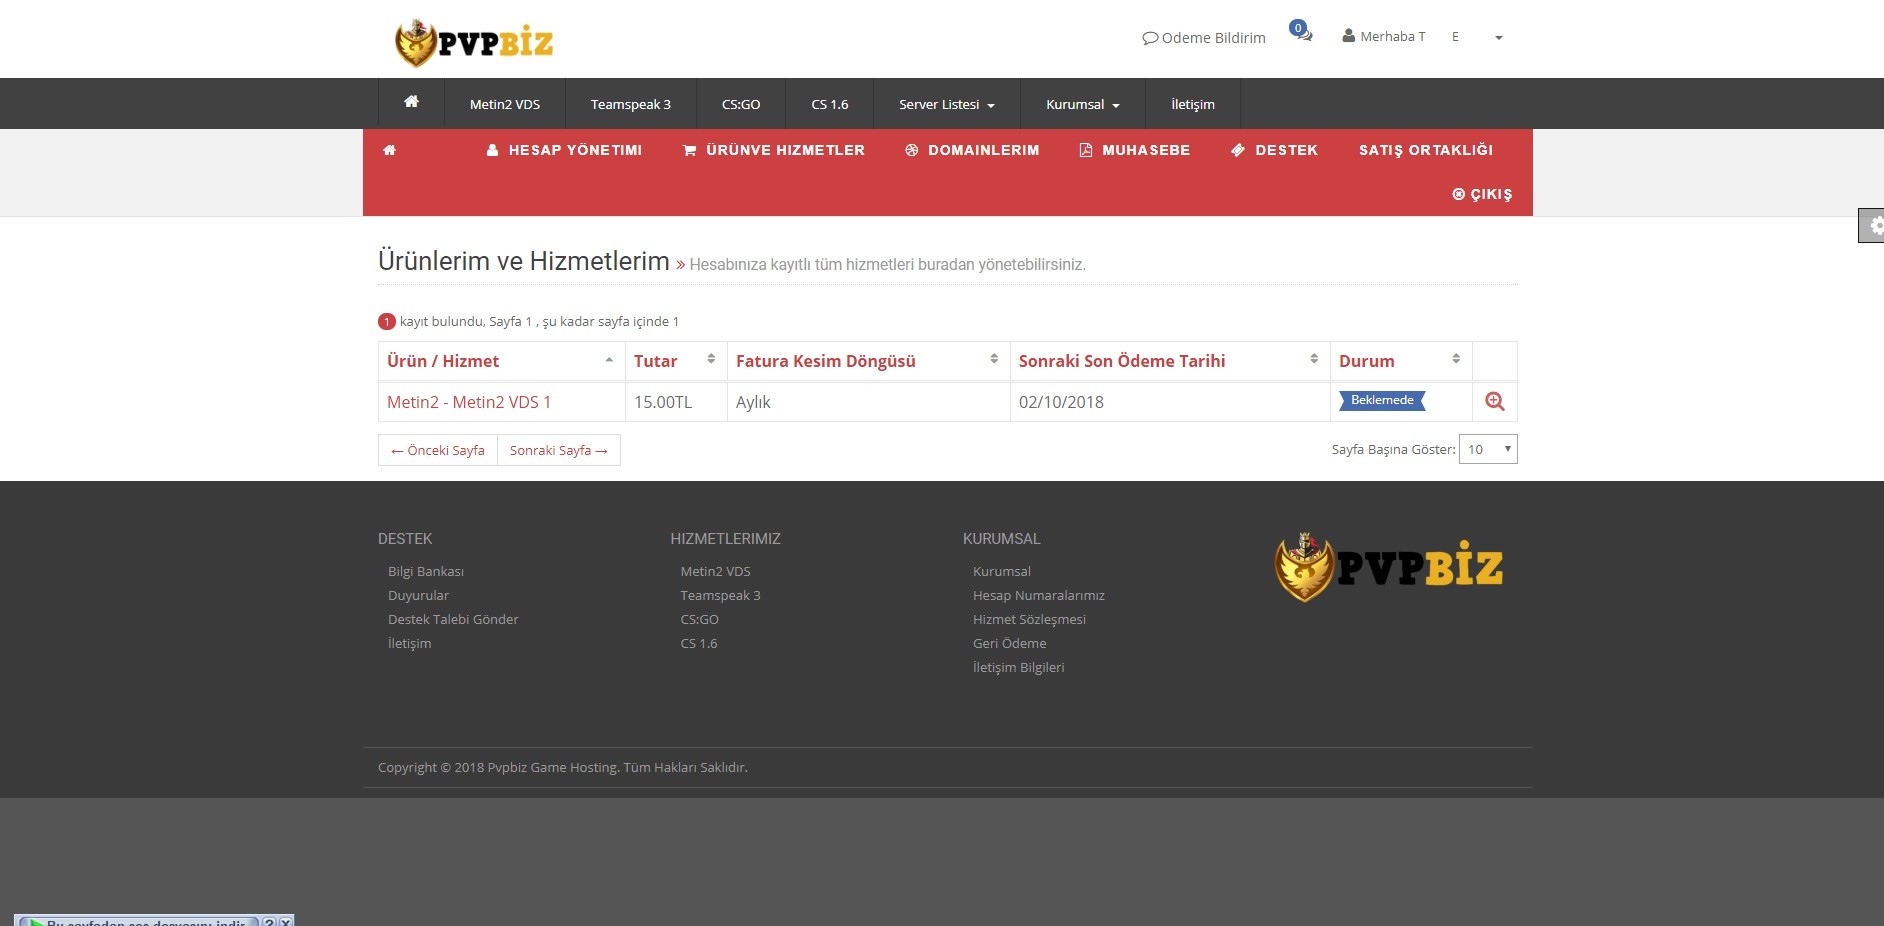Click the PVPBIZ logo in the header

click(x=474, y=43)
